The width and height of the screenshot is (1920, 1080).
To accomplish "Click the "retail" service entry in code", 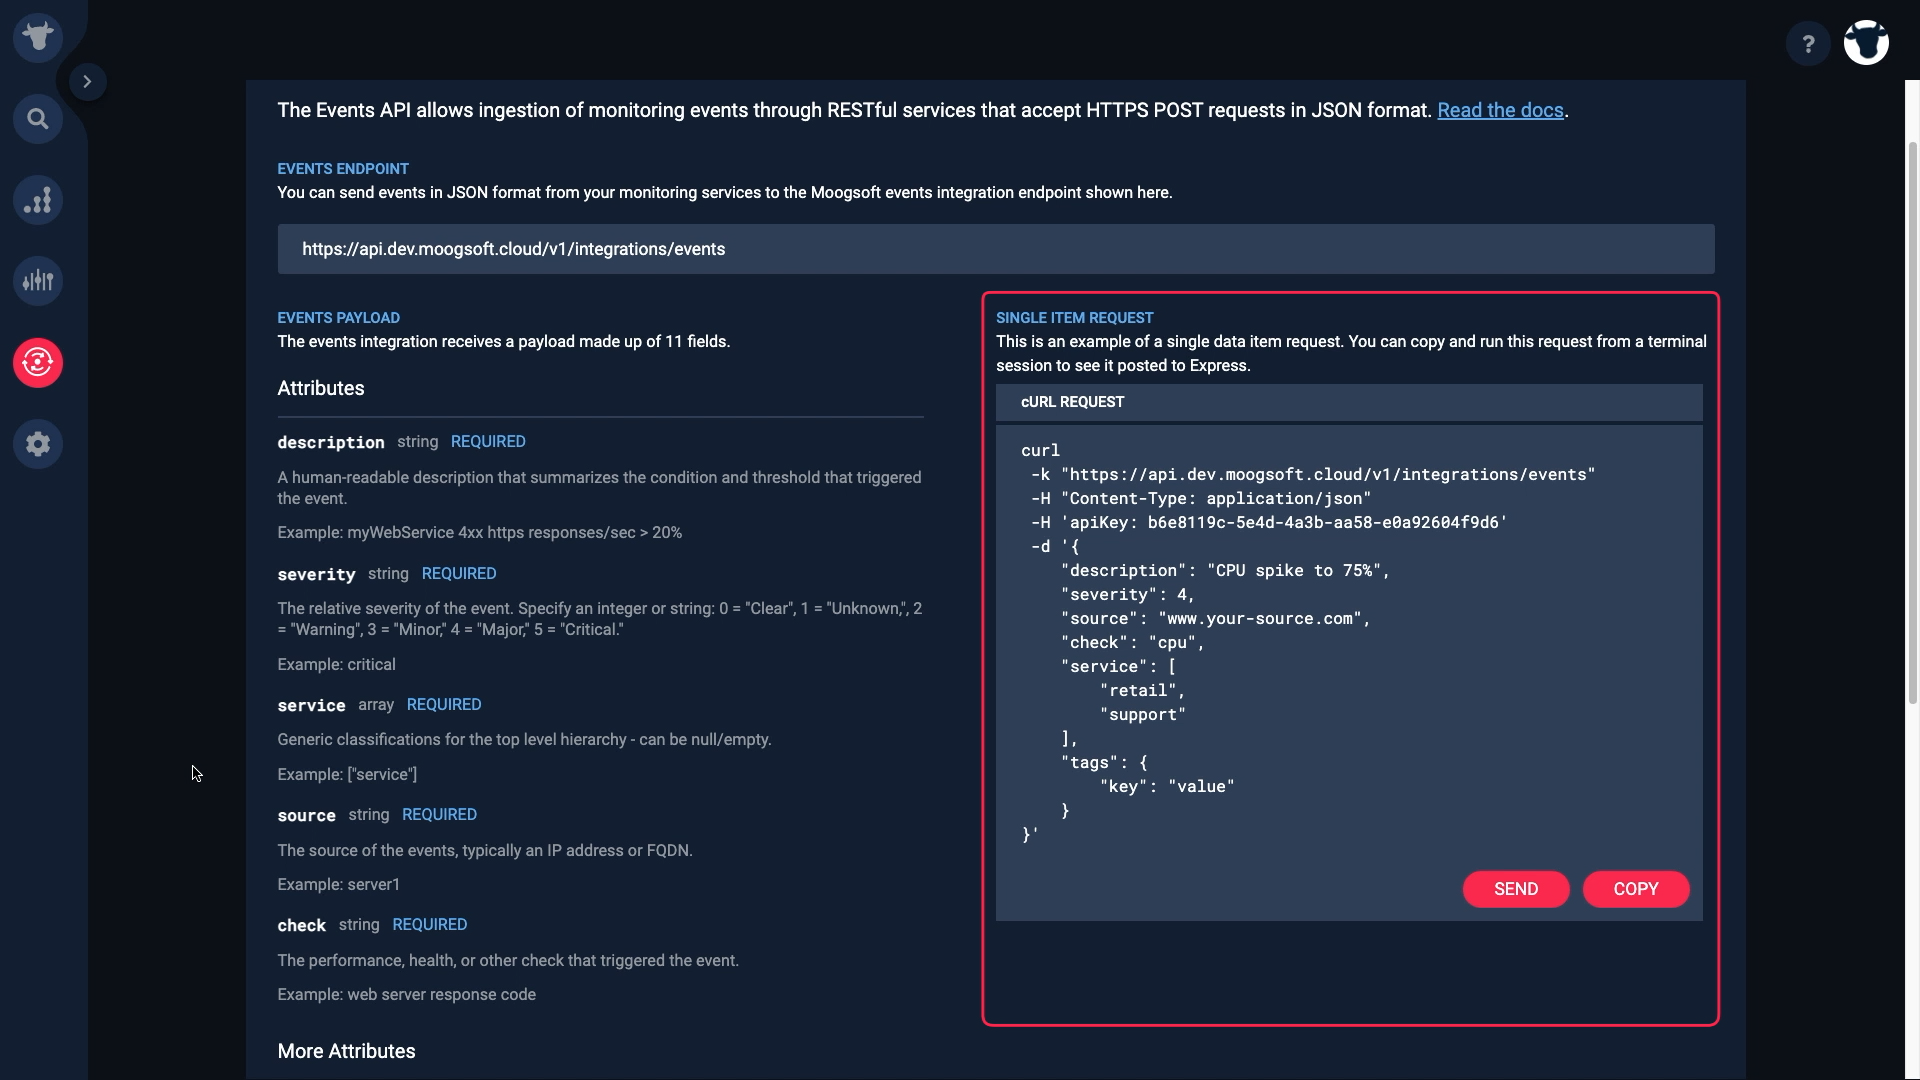I will click(1142, 691).
